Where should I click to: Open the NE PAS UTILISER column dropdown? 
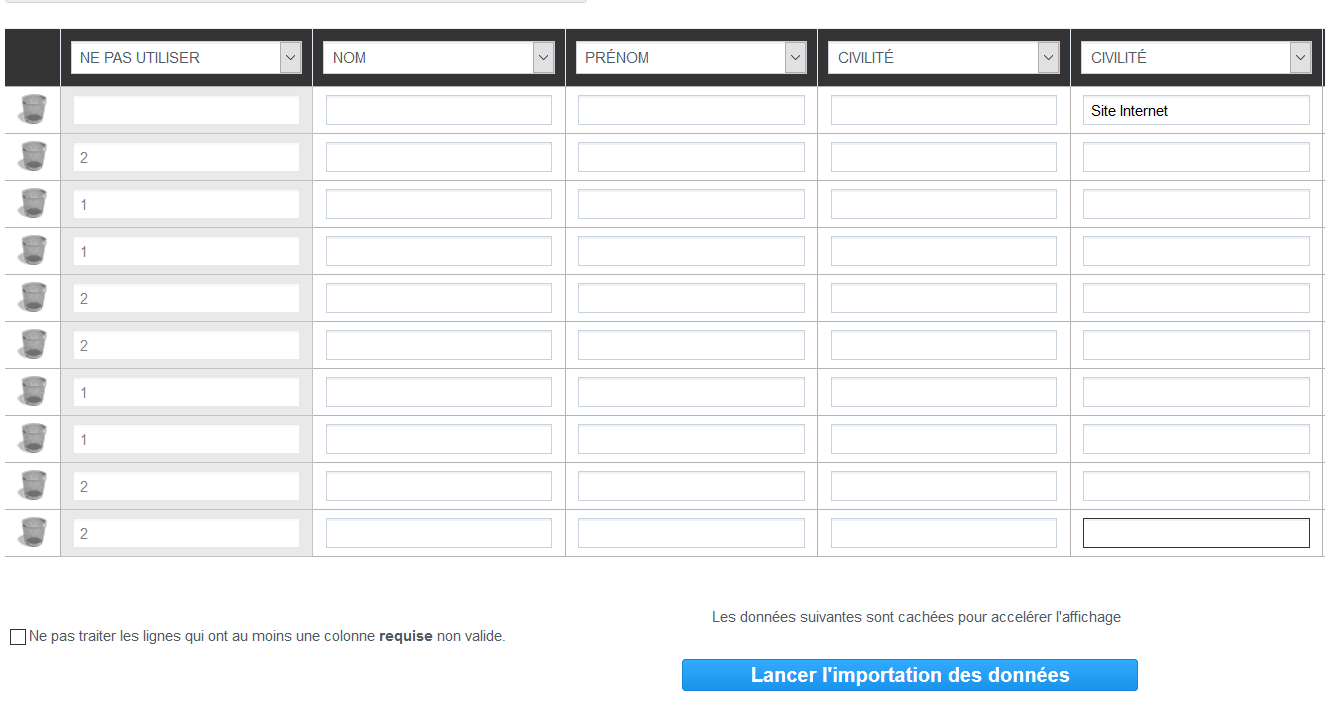(x=289, y=57)
